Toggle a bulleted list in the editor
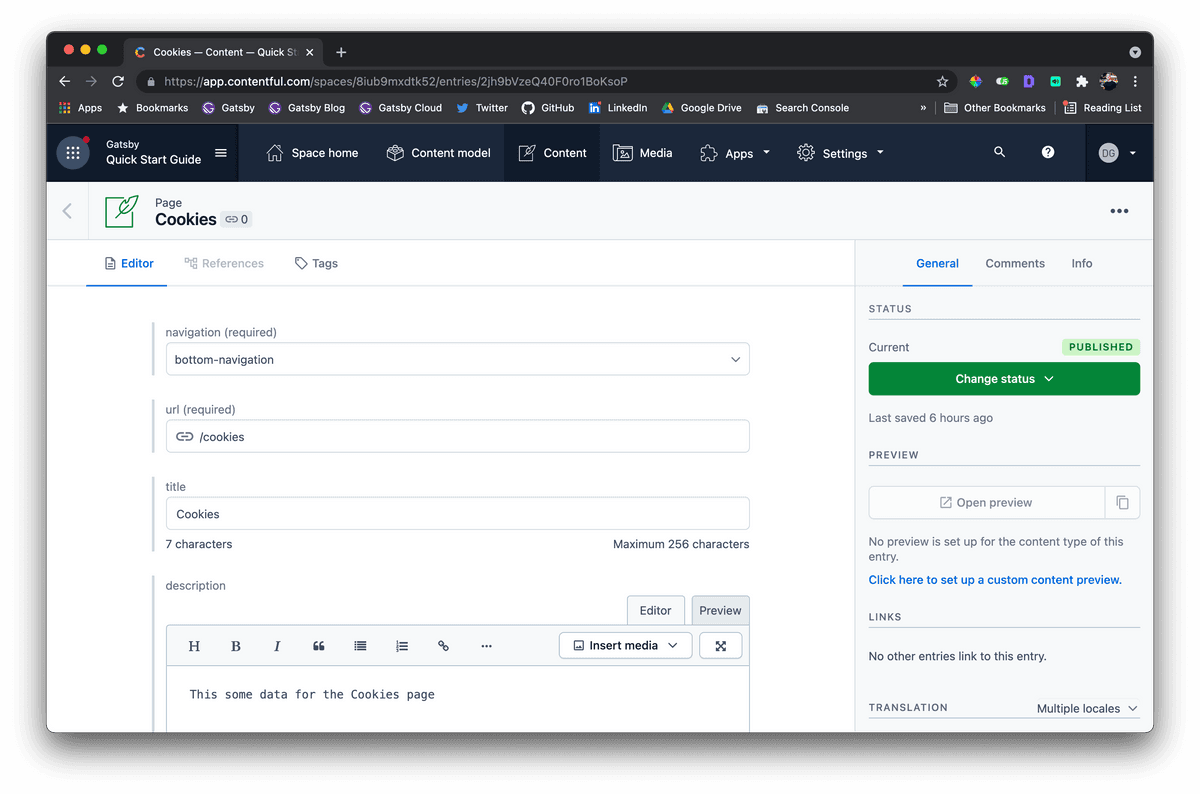Image resolution: width=1200 pixels, height=794 pixels. (x=360, y=645)
